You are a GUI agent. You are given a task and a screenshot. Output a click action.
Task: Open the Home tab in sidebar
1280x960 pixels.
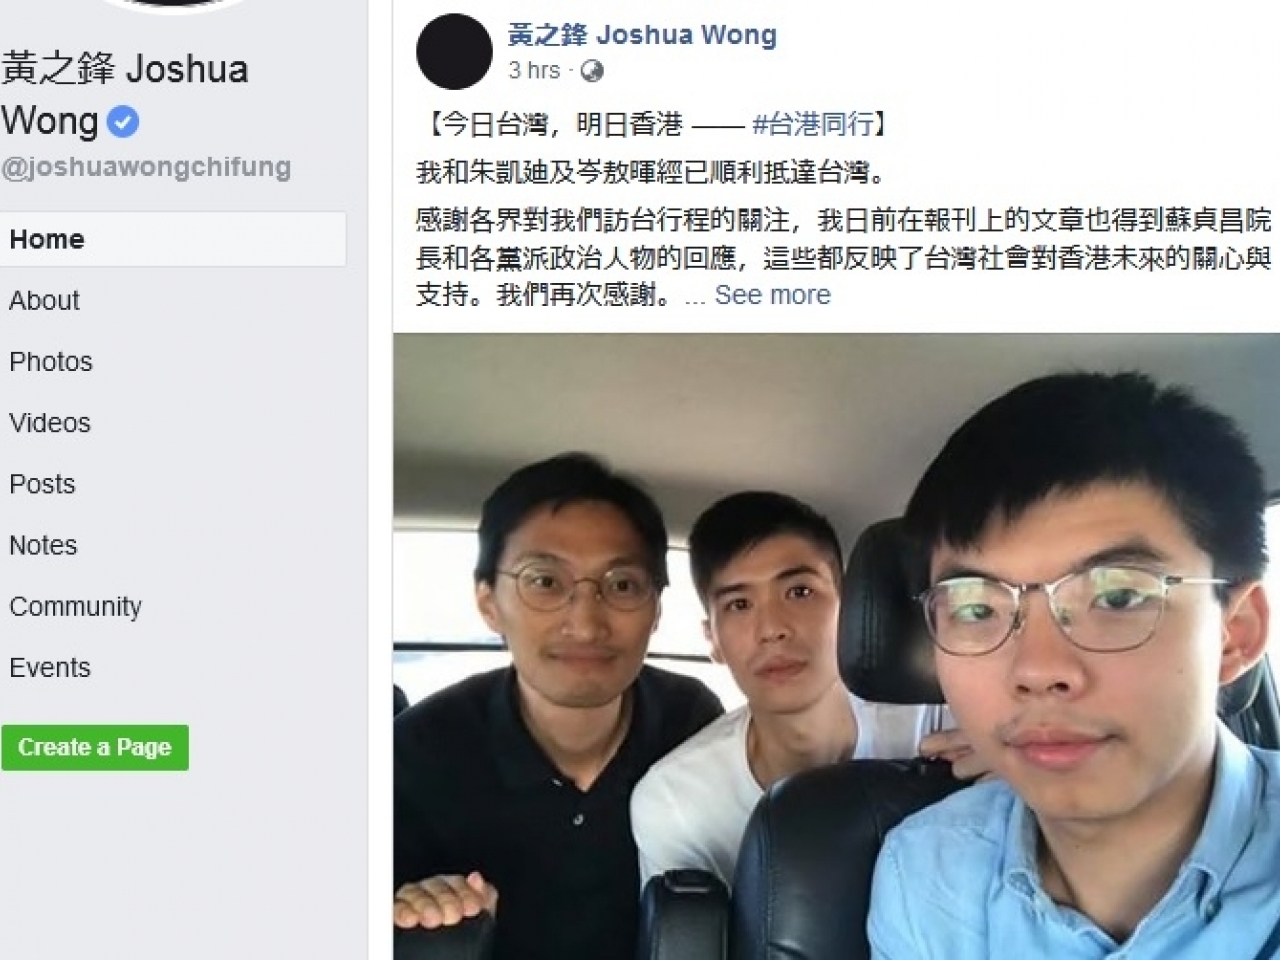click(173, 239)
